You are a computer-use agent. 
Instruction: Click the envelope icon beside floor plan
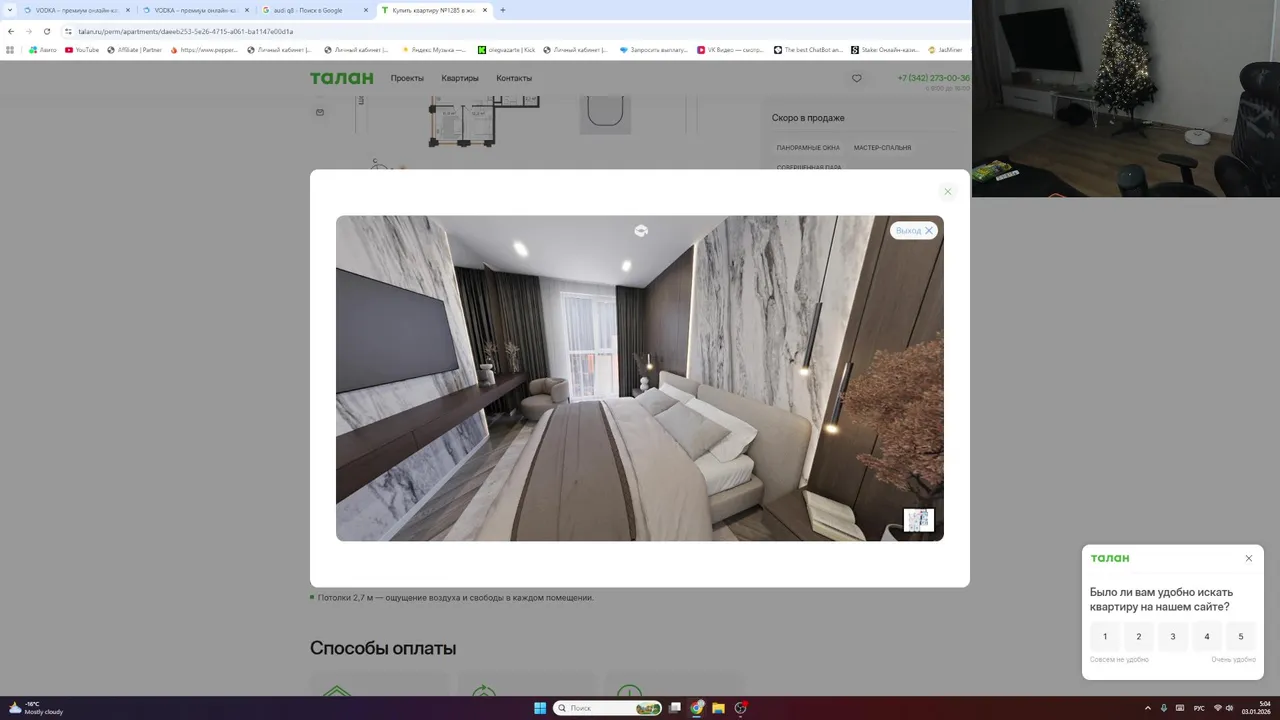click(x=320, y=112)
